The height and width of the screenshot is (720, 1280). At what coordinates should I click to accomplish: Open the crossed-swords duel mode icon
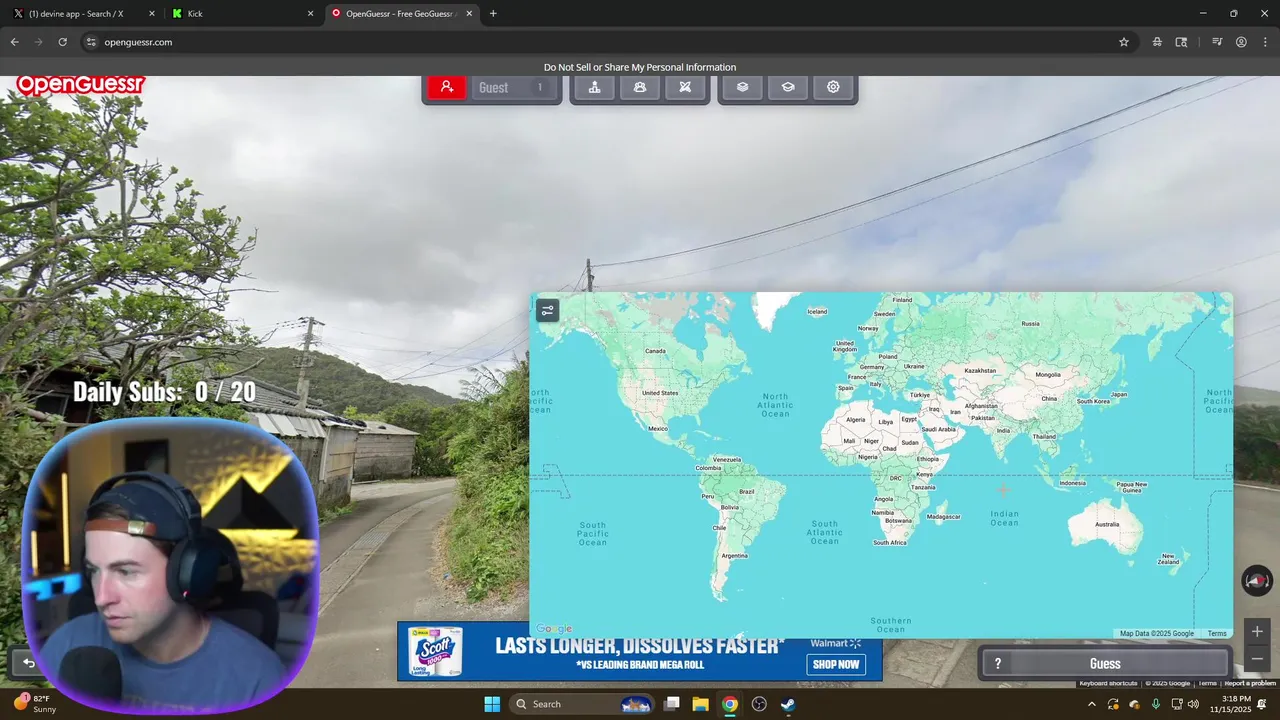(x=685, y=87)
